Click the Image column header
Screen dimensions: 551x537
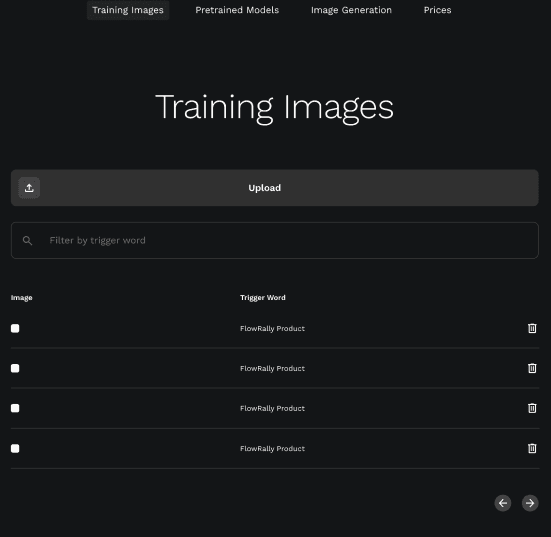click(21, 298)
